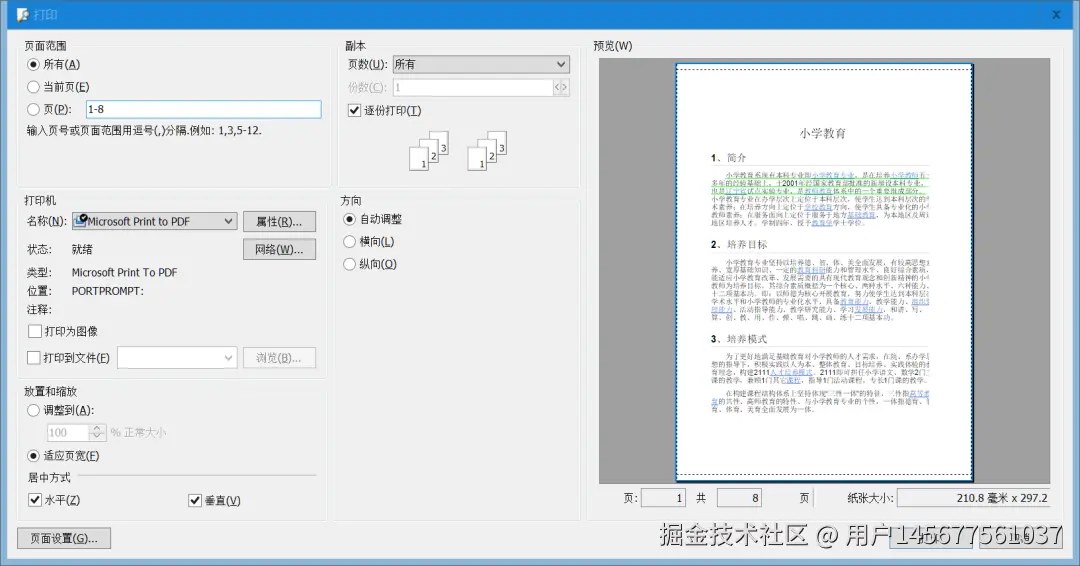The width and height of the screenshot is (1080, 566).
Task: Click the 网络(W)... button
Action: pyautogui.click(x=279, y=249)
